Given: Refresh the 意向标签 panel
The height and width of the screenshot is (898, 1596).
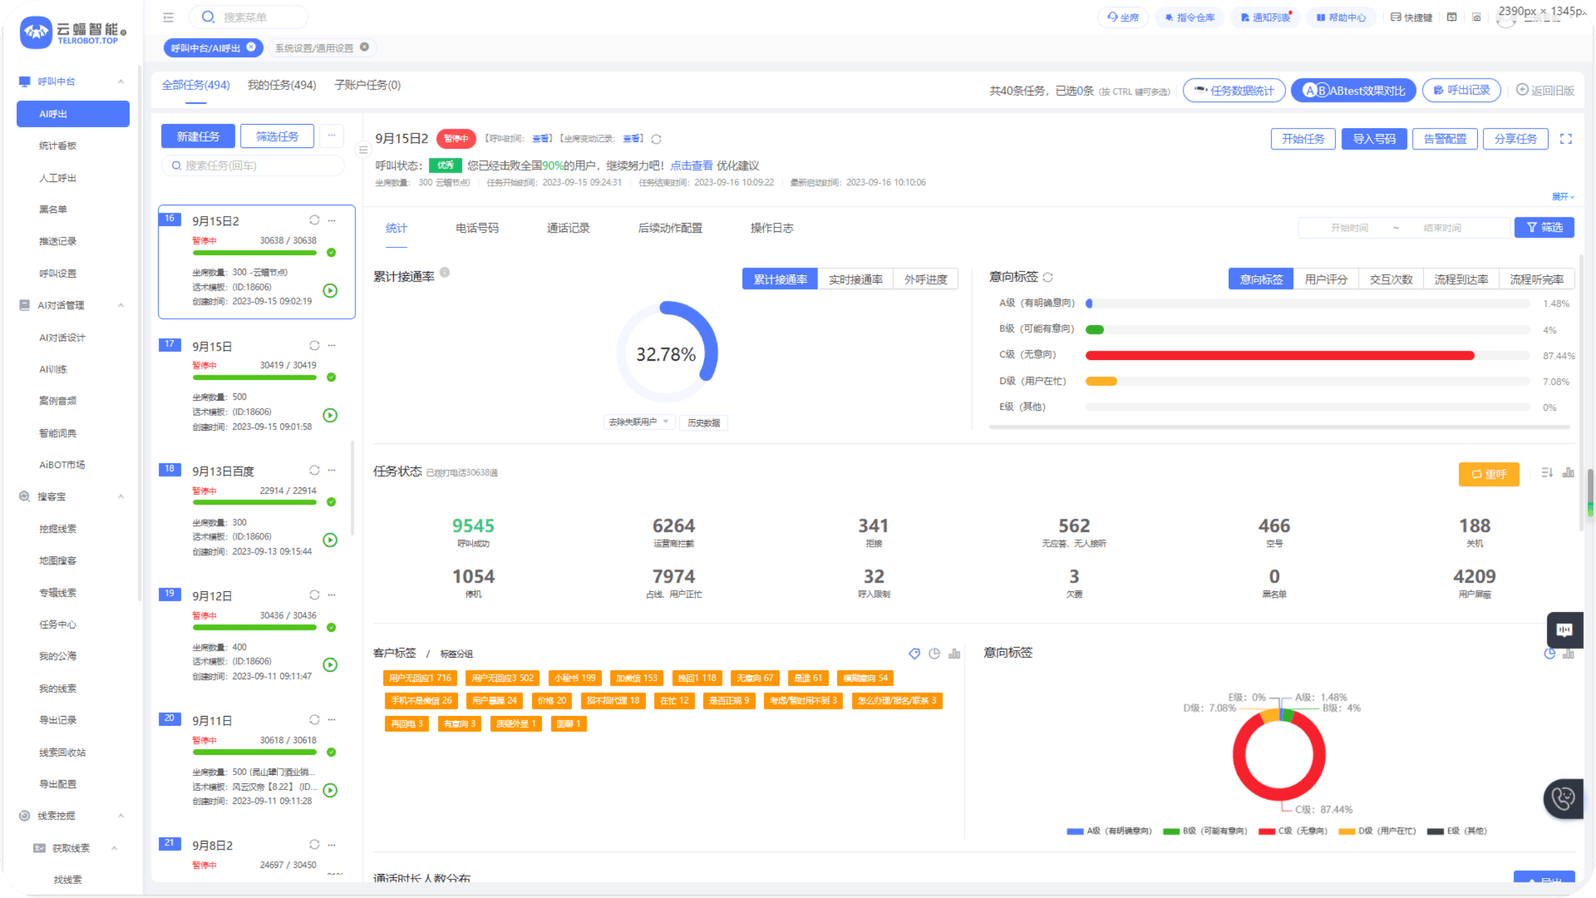Looking at the screenshot, I should 1048,277.
